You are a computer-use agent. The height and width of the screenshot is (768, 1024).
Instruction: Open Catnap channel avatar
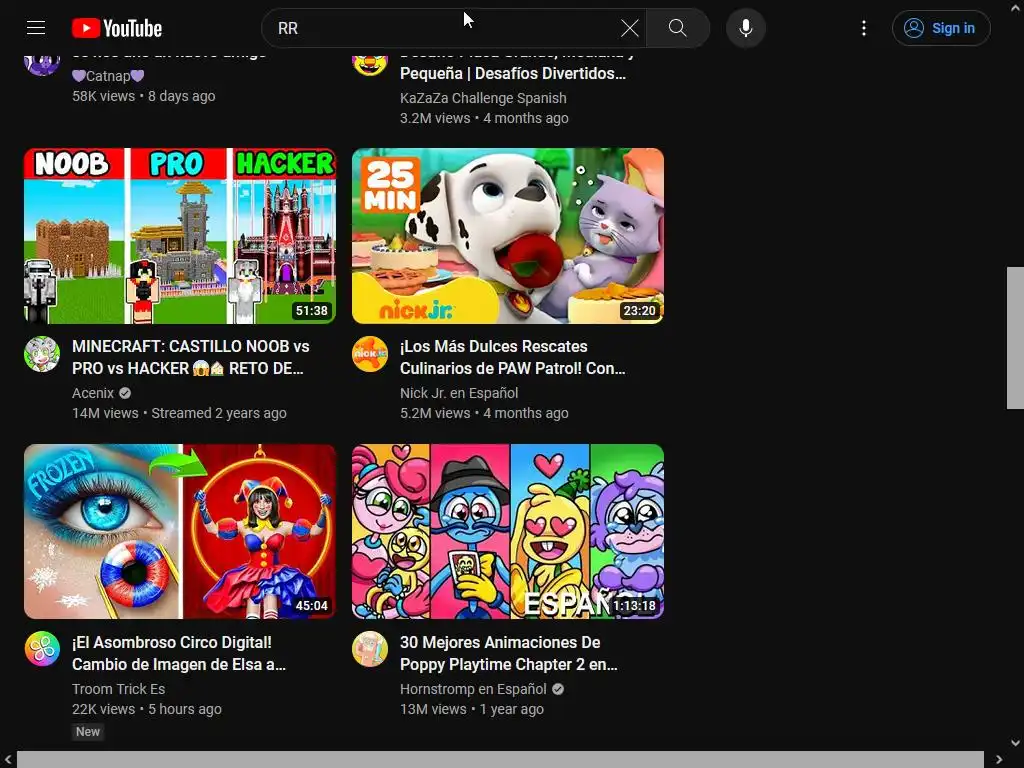(42, 65)
